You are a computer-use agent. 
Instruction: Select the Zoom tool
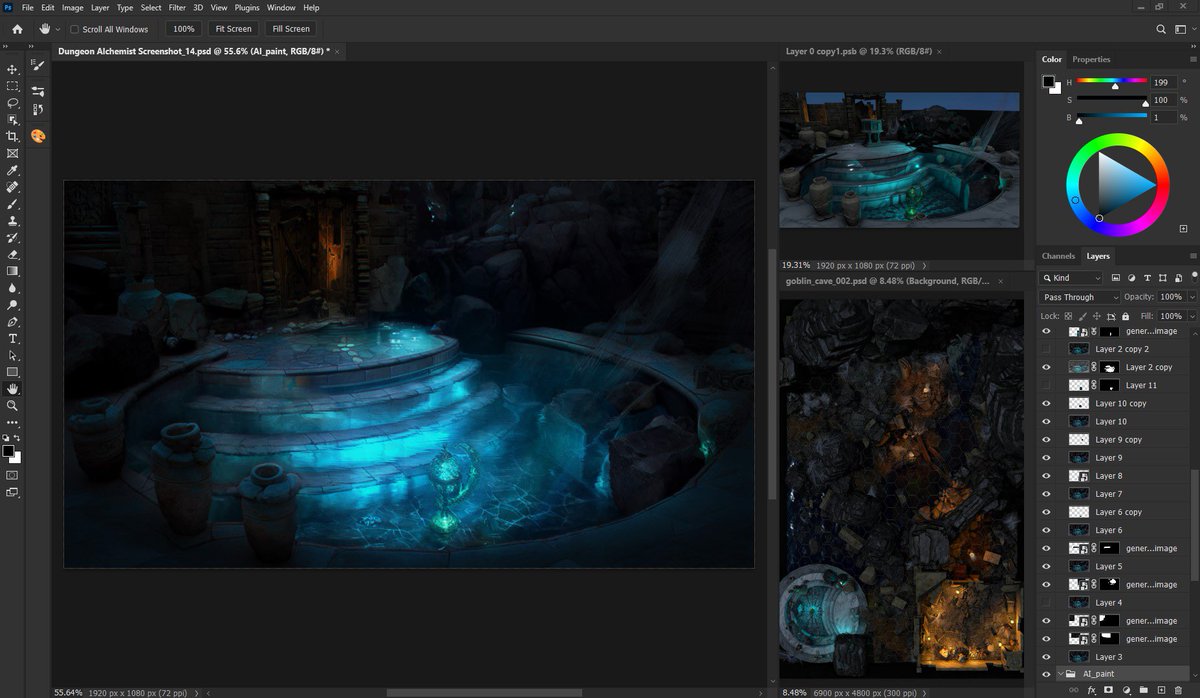click(x=13, y=406)
